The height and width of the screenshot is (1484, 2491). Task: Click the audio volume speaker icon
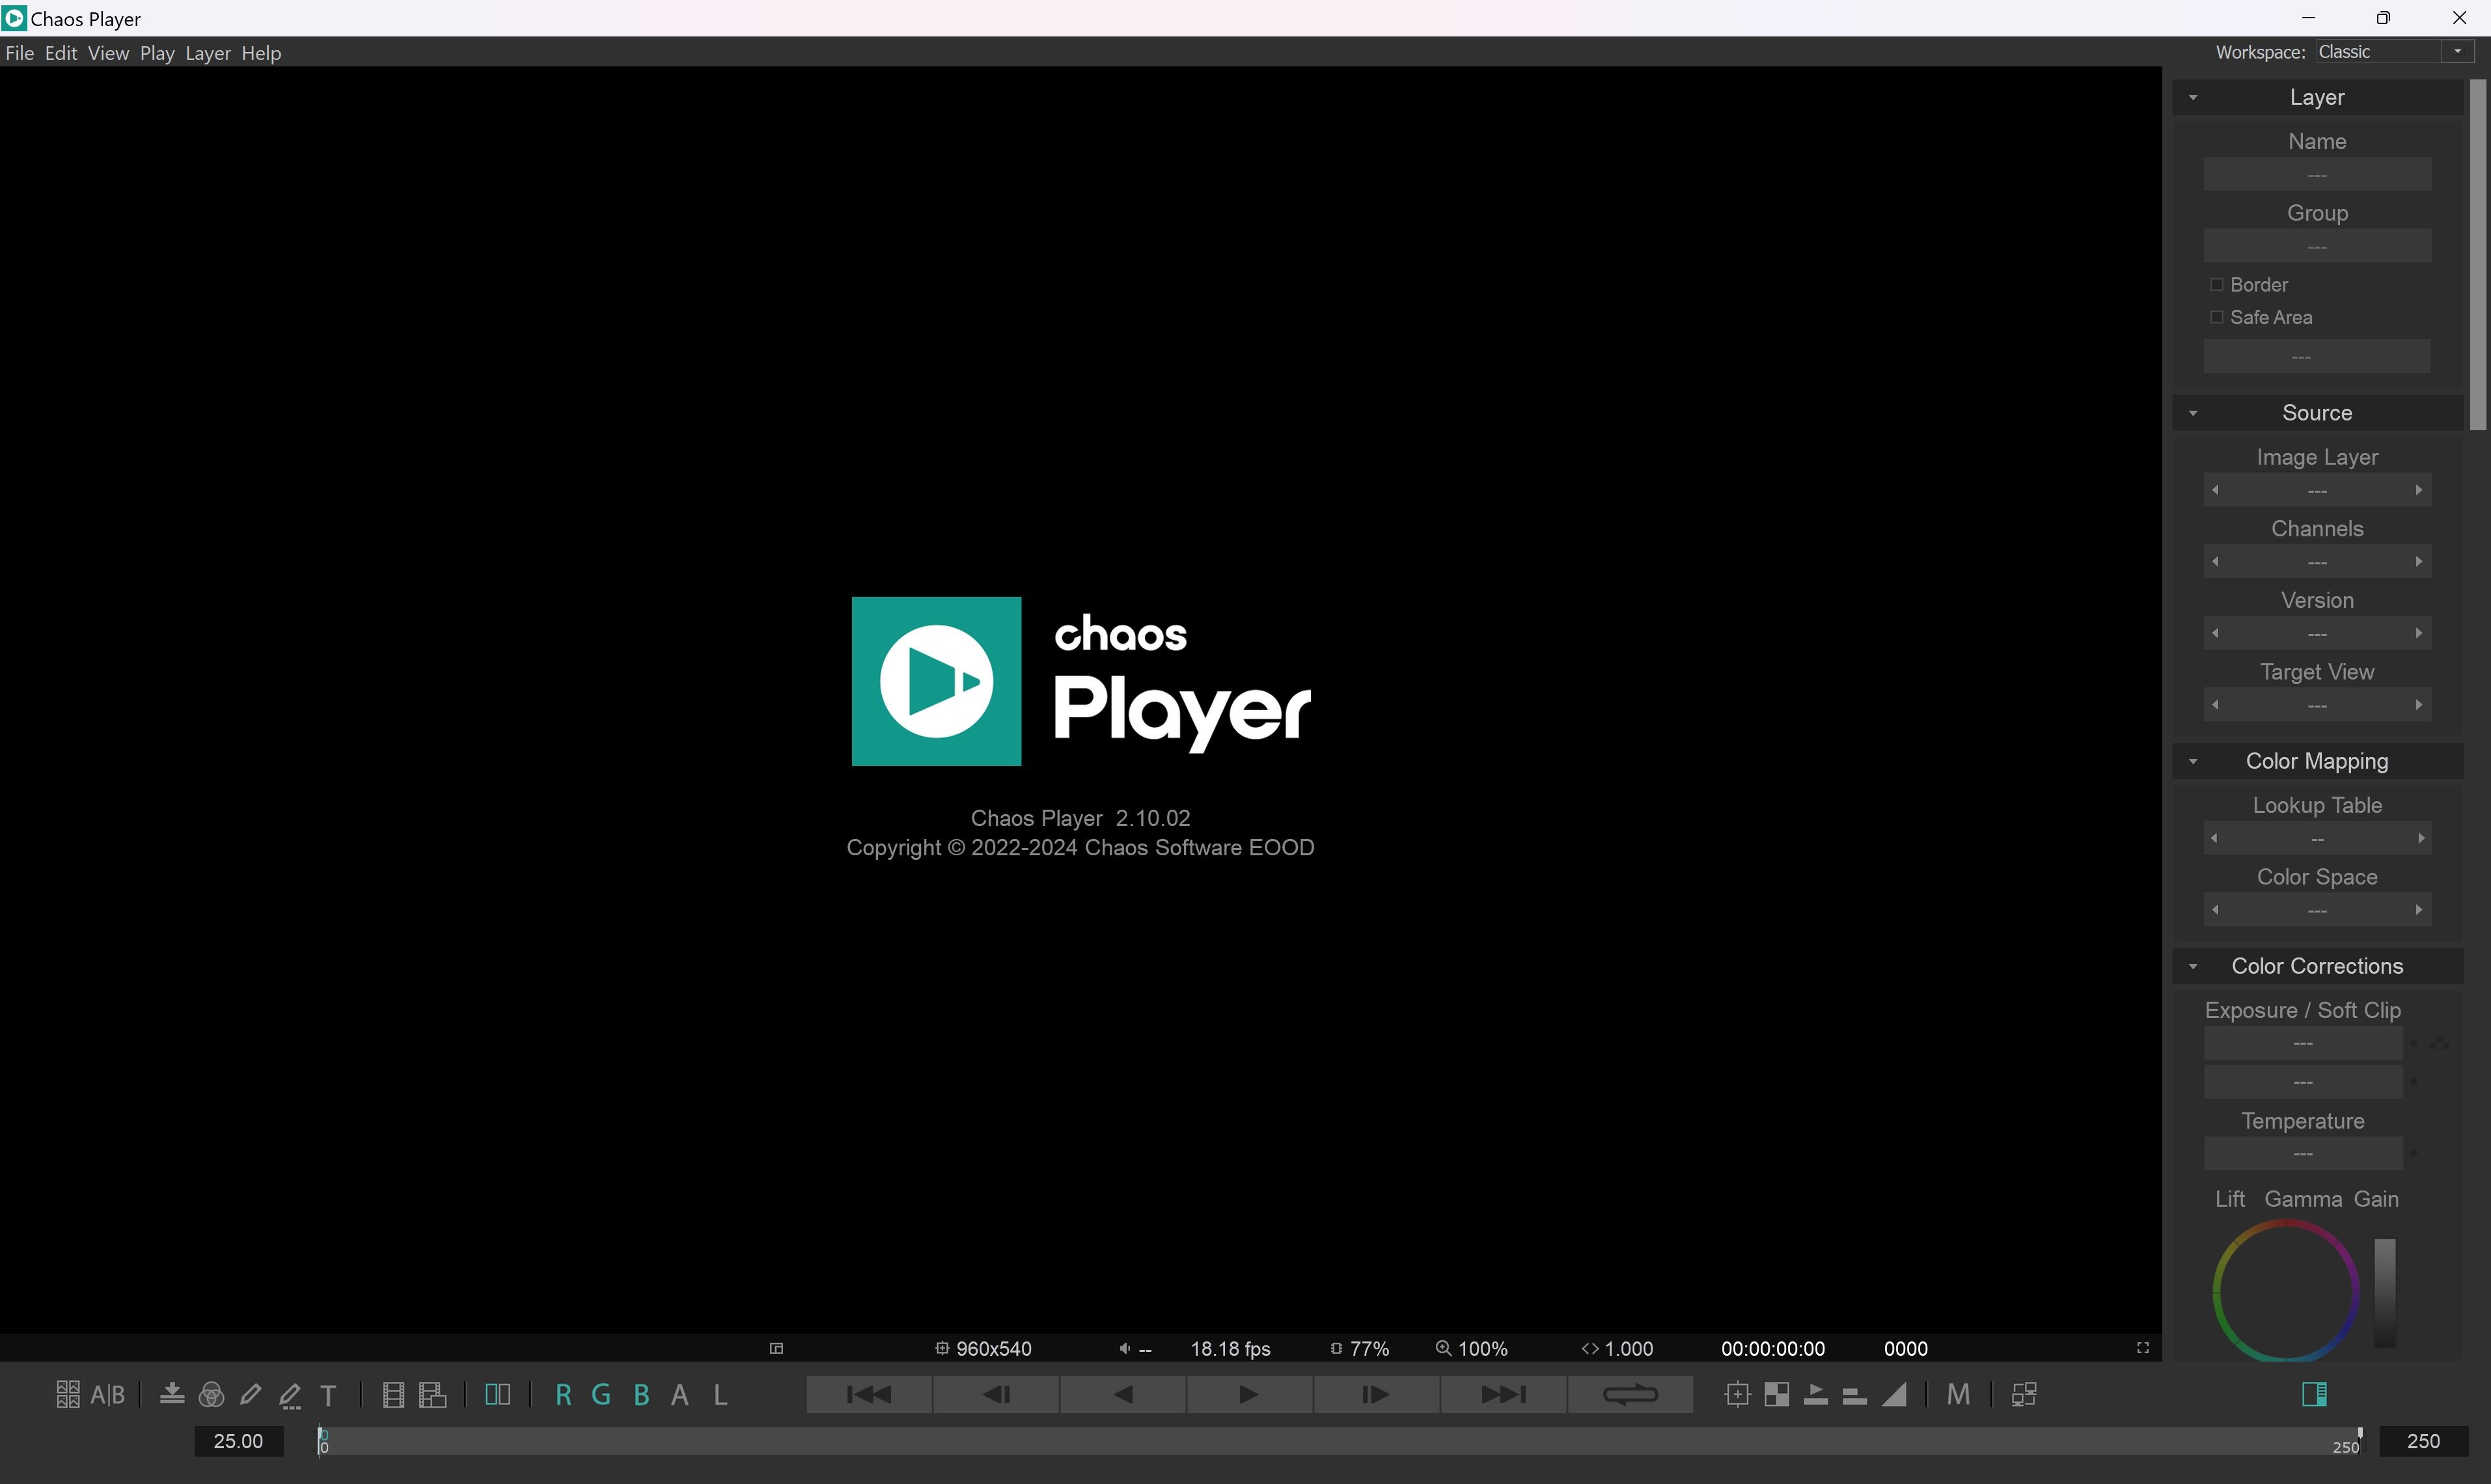pos(1125,1348)
